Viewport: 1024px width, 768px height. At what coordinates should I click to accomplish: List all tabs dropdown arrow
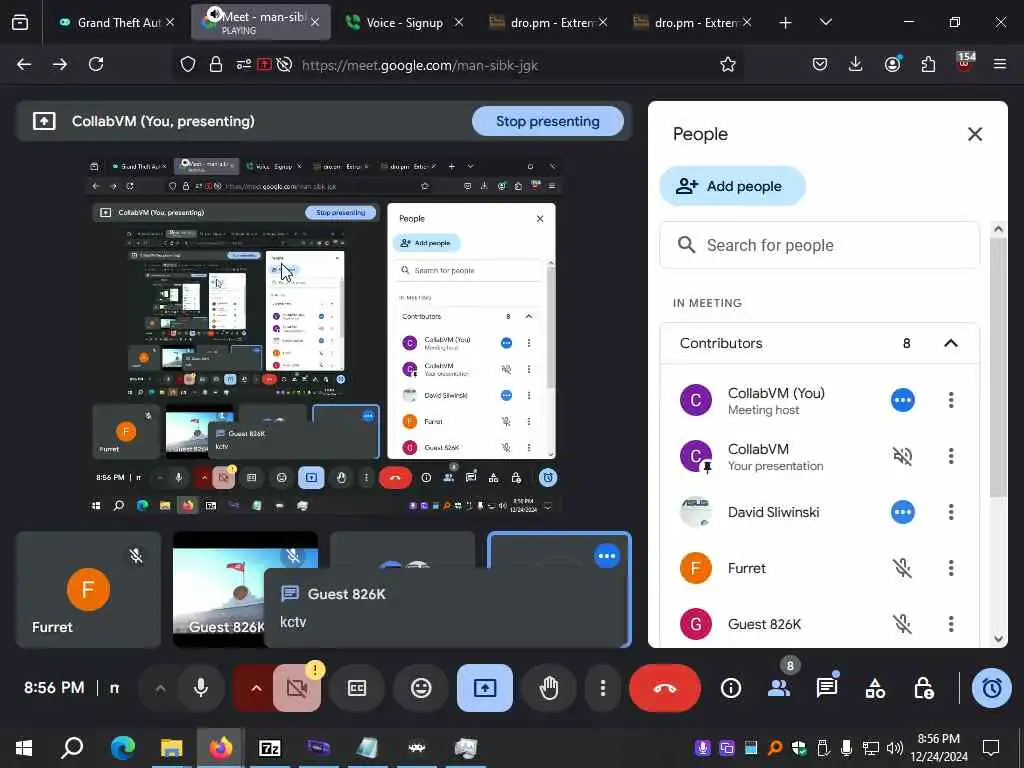[x=825, y=23]
